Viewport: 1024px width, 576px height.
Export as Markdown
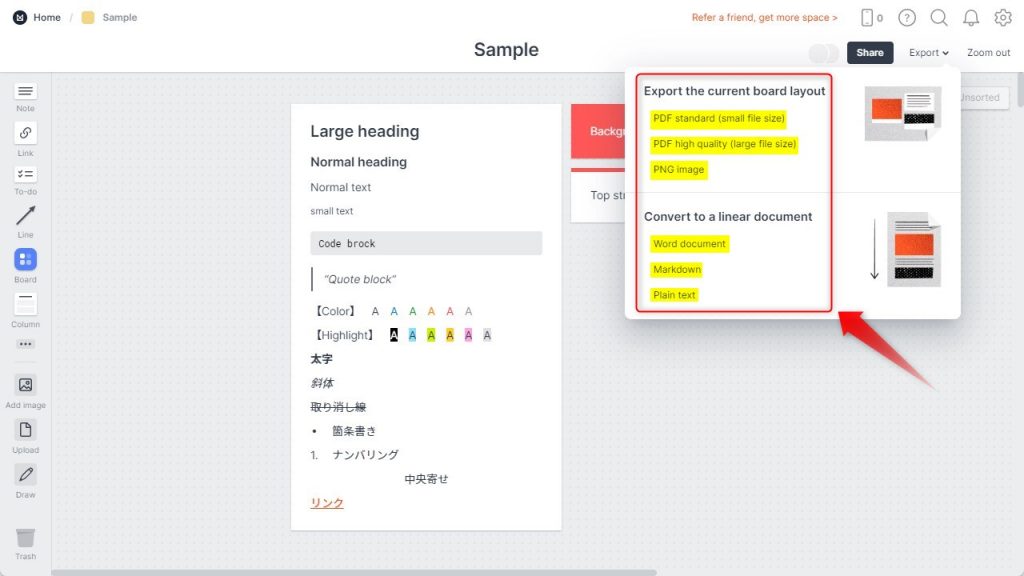677,269
